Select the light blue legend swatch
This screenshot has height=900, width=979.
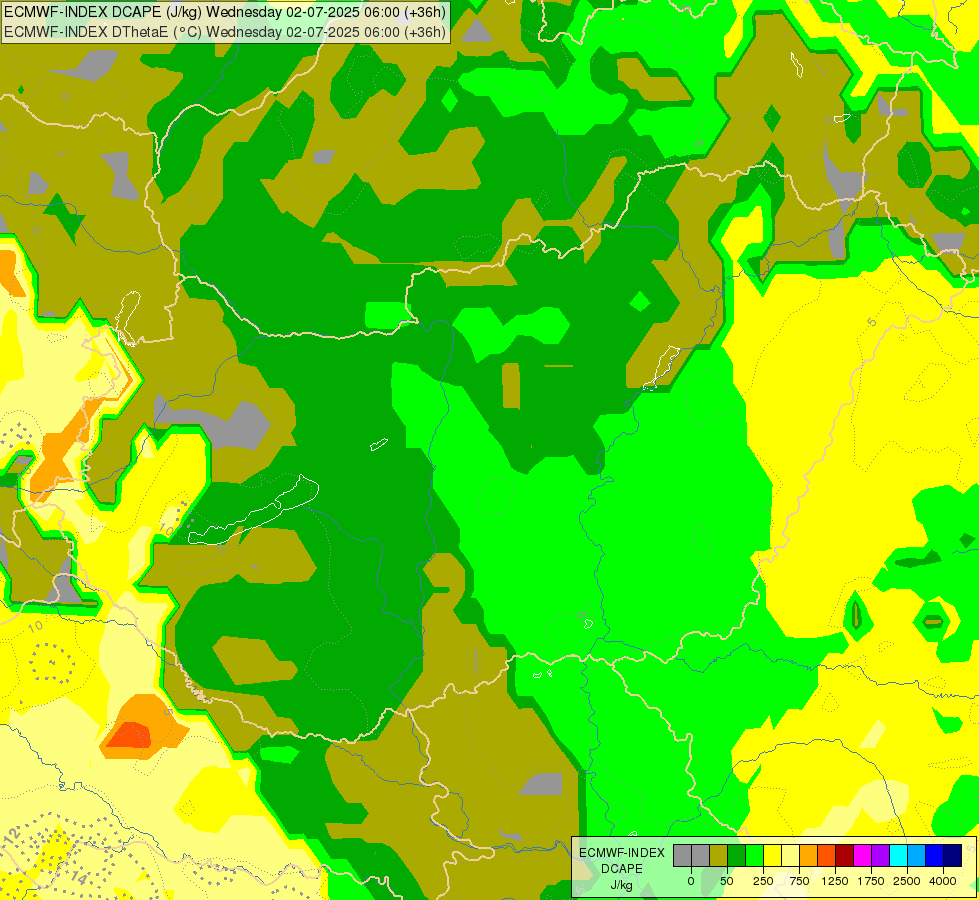point(917,855)
